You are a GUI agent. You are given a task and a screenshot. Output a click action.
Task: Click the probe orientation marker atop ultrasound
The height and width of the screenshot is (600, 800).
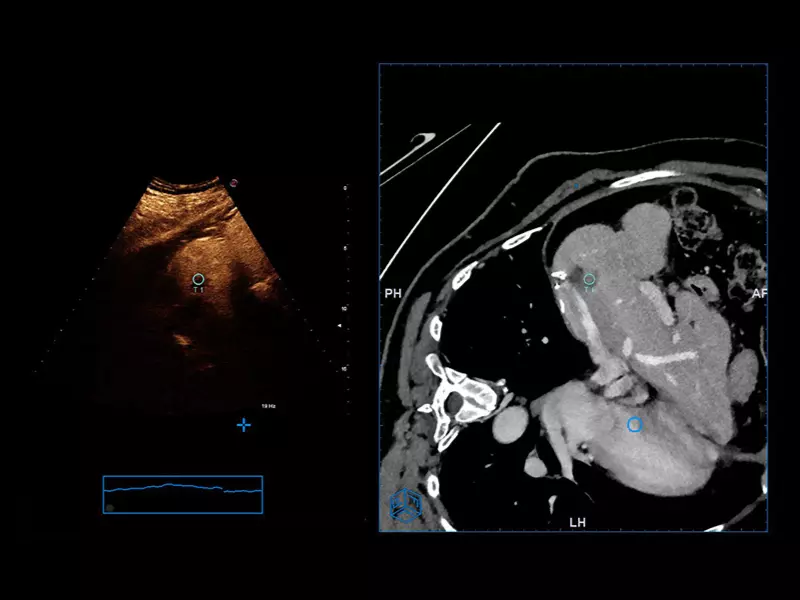tap(233, 183)
